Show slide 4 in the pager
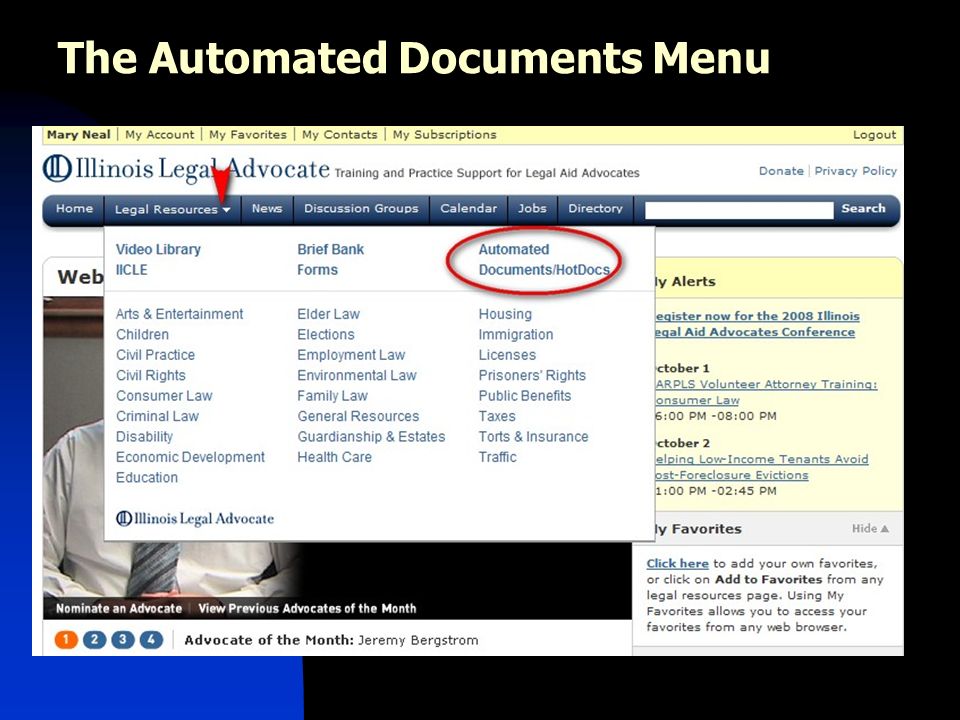 (151, 640)
